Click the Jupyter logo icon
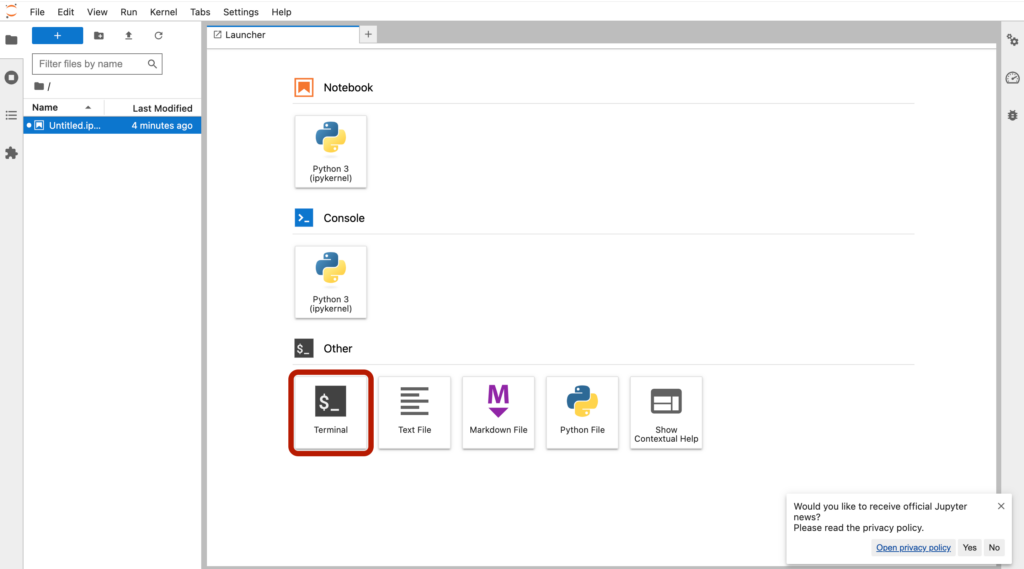This screenshot has height=569, width=1024. 11,10
